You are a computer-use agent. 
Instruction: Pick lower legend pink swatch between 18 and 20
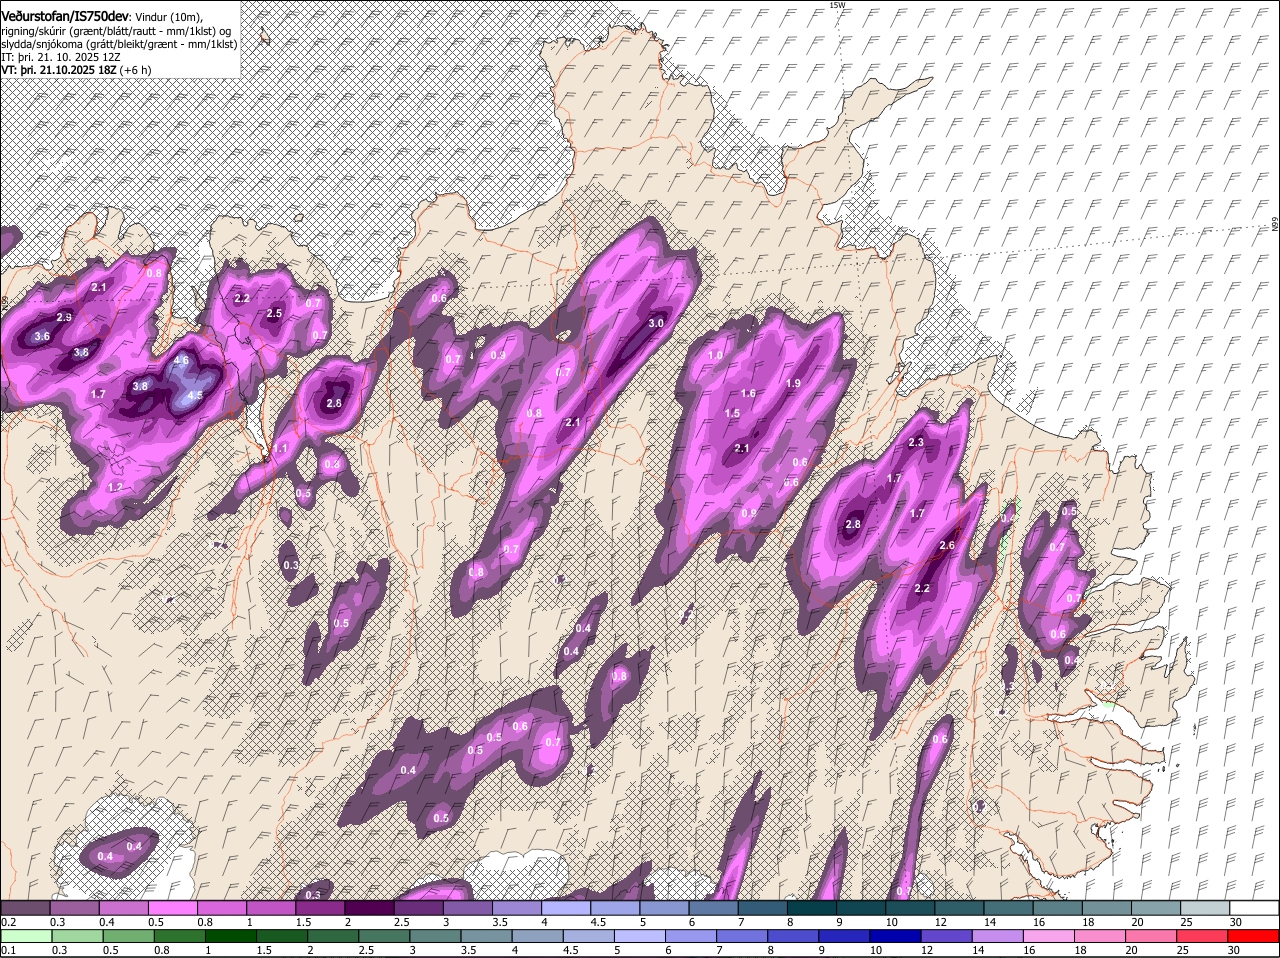point(1100,936)
